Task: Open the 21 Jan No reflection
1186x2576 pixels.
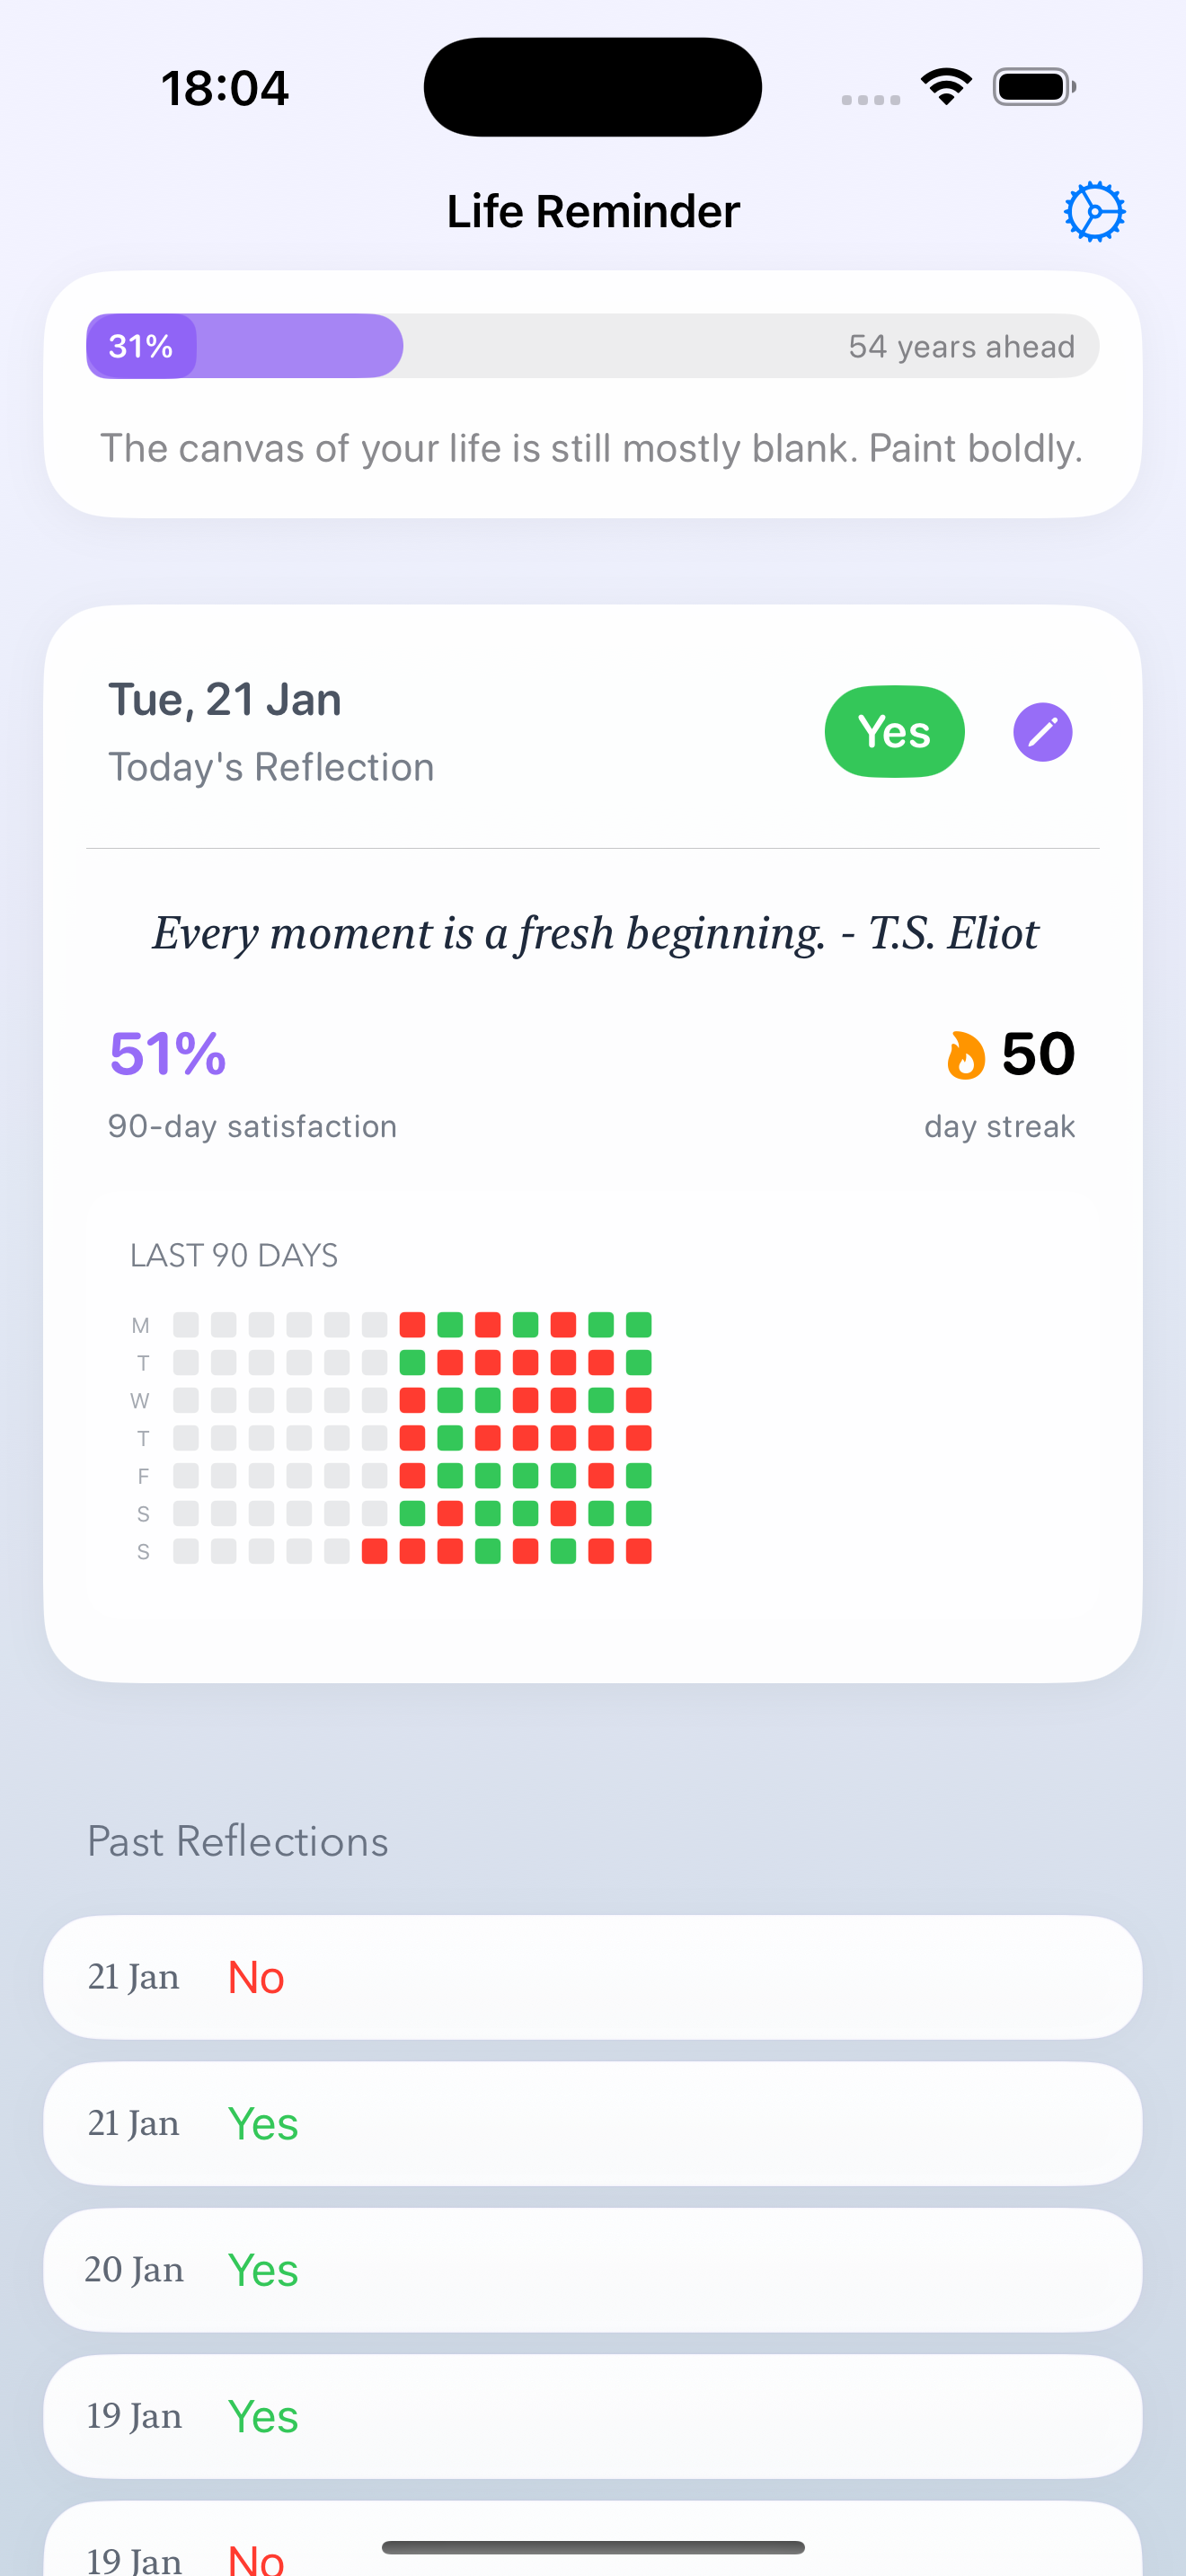Action: tap(593, 1977)
